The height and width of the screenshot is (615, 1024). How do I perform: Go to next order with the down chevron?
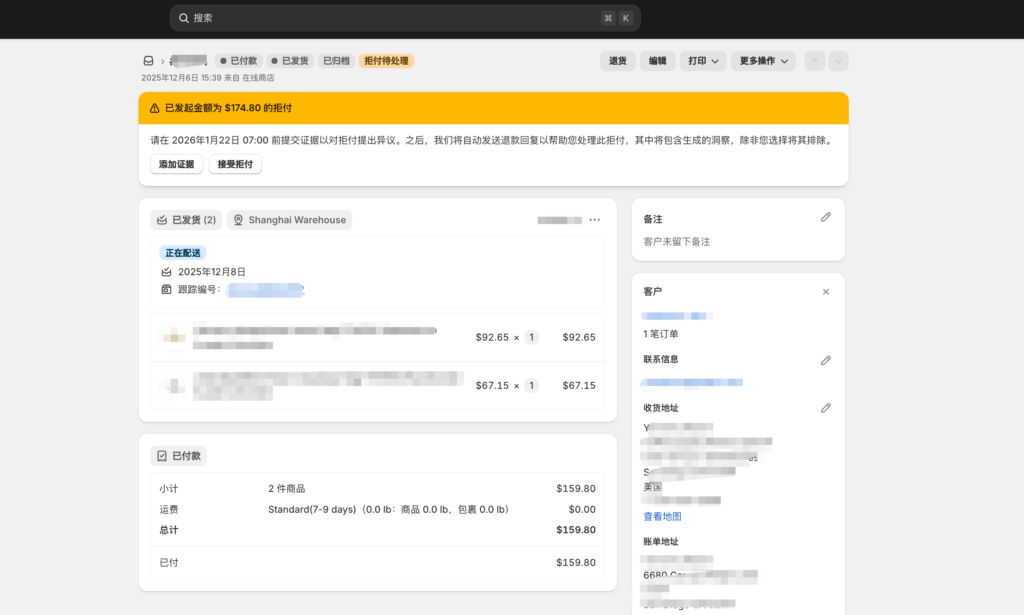pos(837,60)
